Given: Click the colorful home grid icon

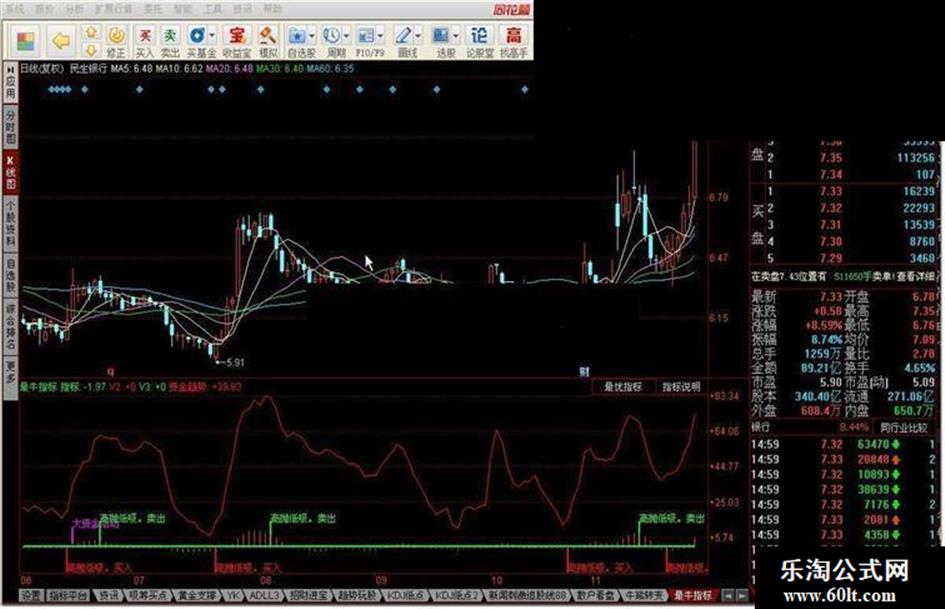Looking at the screenshot, I should click(x=25, y=41).
